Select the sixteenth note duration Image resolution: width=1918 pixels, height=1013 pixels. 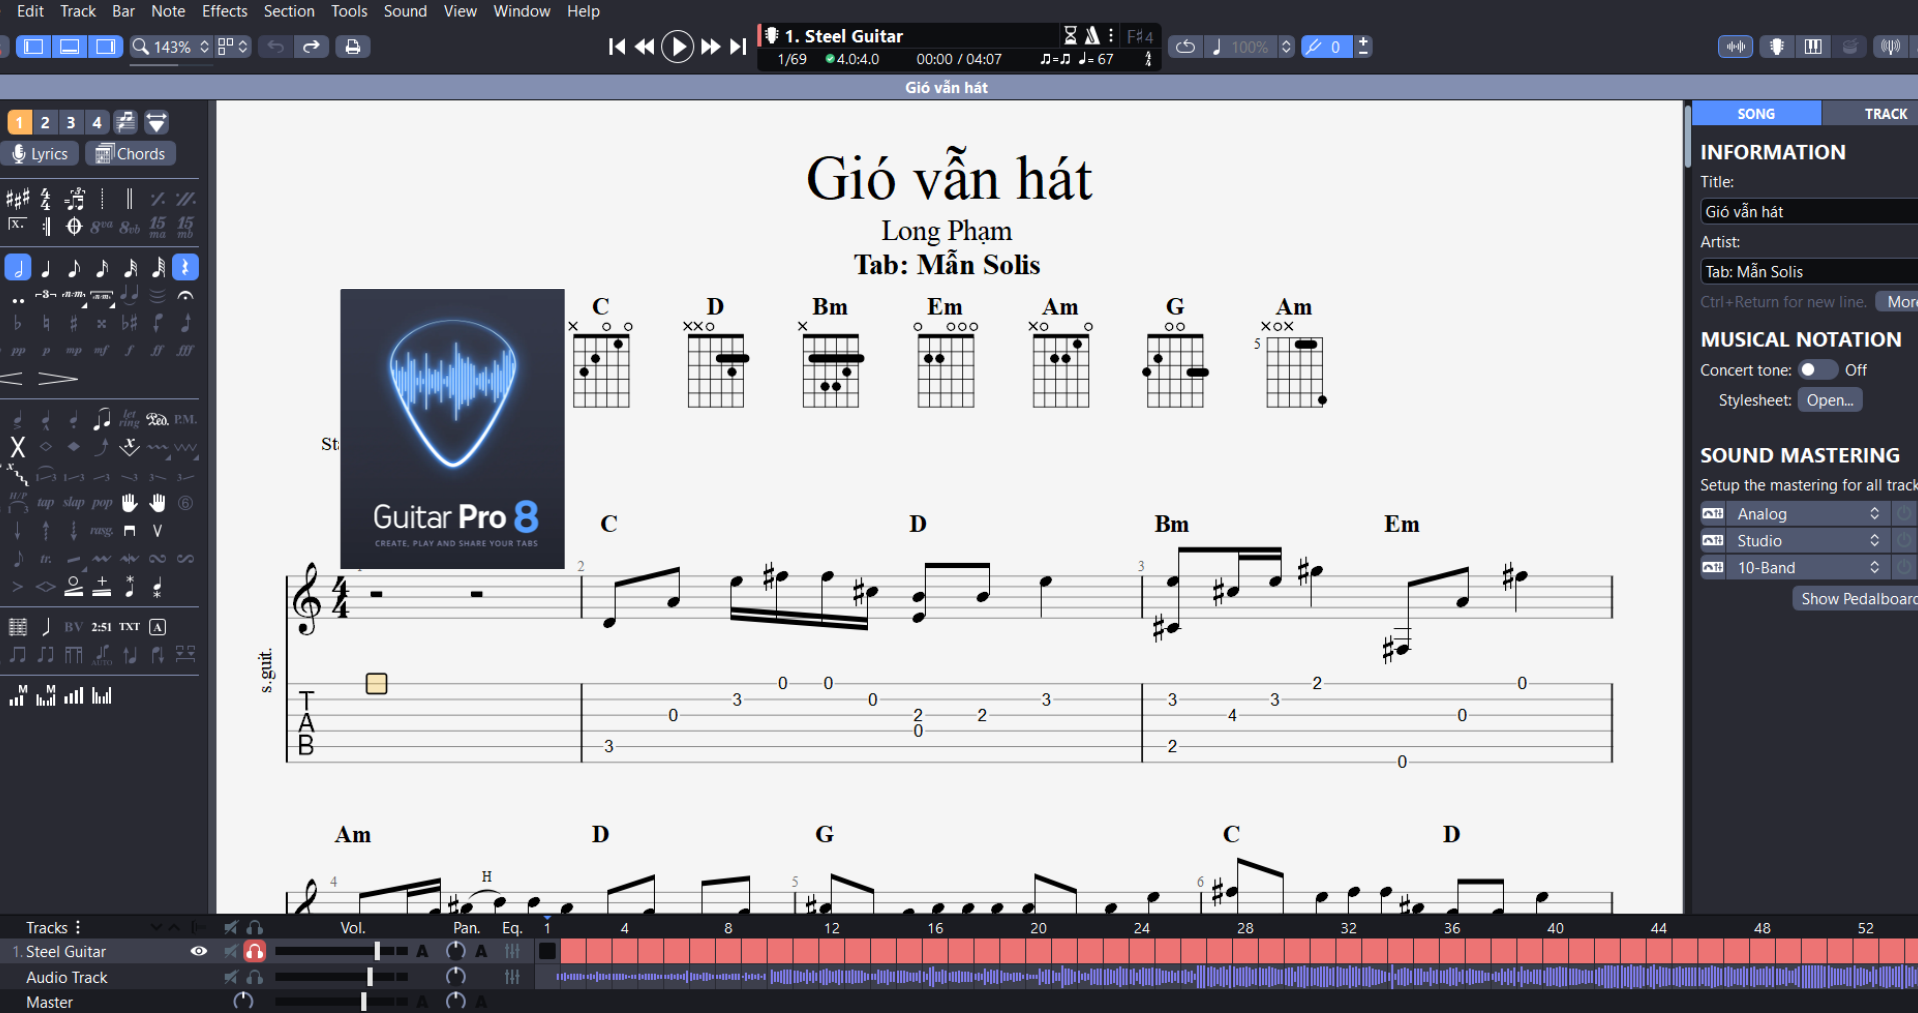coord(101,268)
